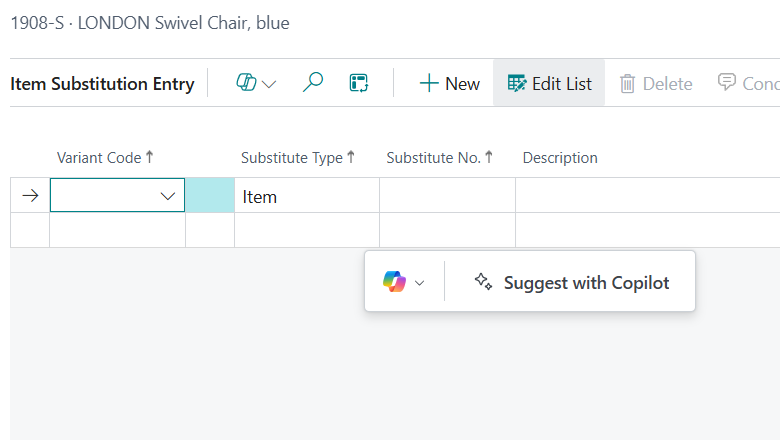Click the Description column header
The image size is (780, 440).
point(560,157)
